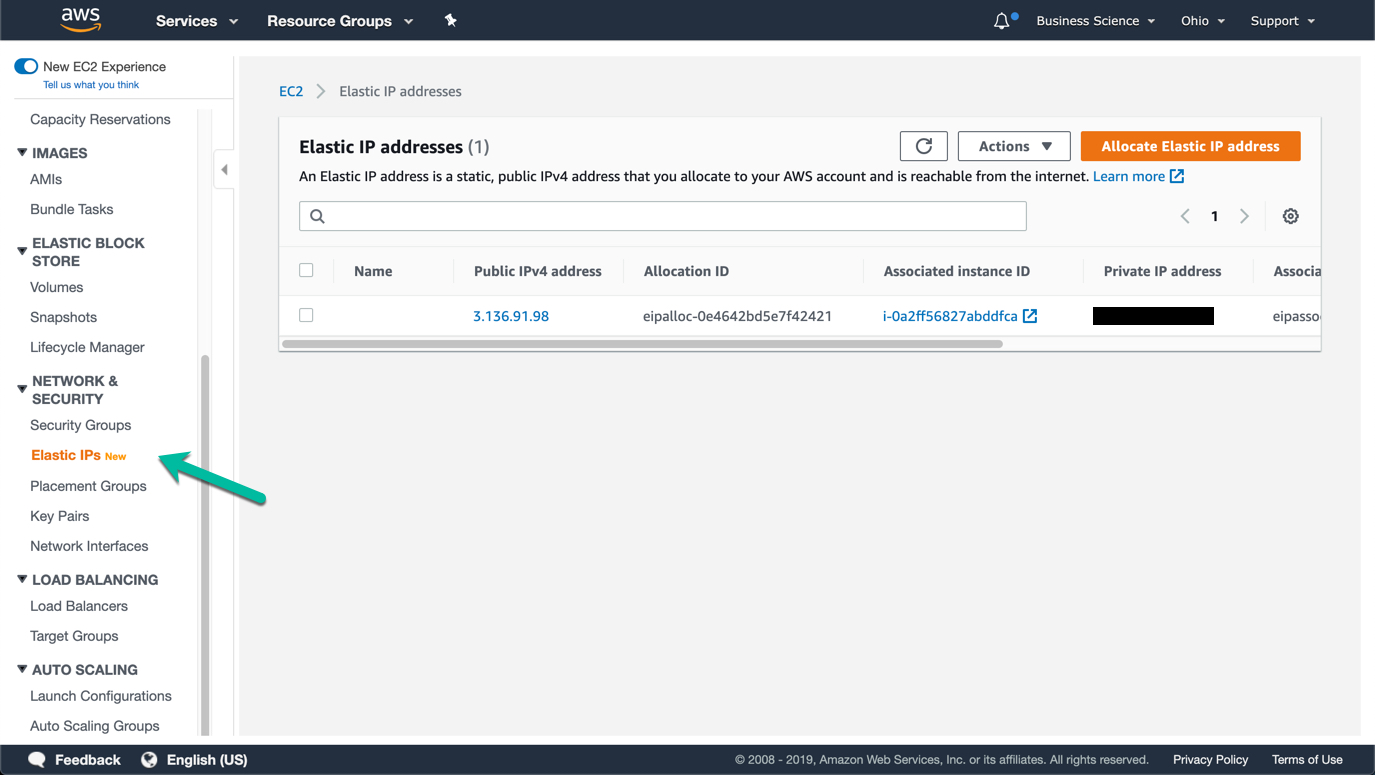Collapse the side navigation panel arrow
The height and width of the screenshot is (775, 1375).
(224, 169)
